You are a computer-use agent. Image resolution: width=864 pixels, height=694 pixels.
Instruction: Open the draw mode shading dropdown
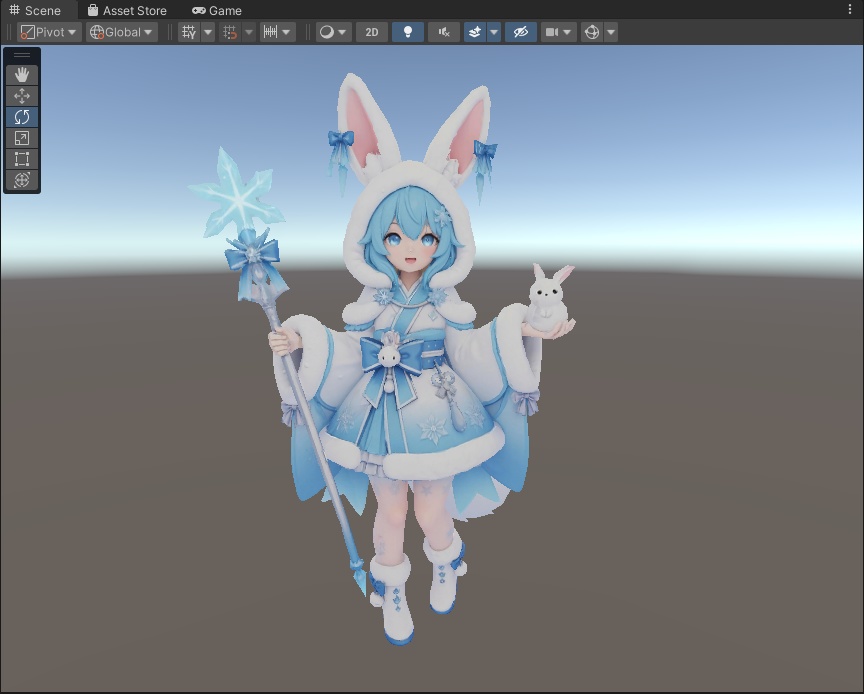[x=333, y=32]
